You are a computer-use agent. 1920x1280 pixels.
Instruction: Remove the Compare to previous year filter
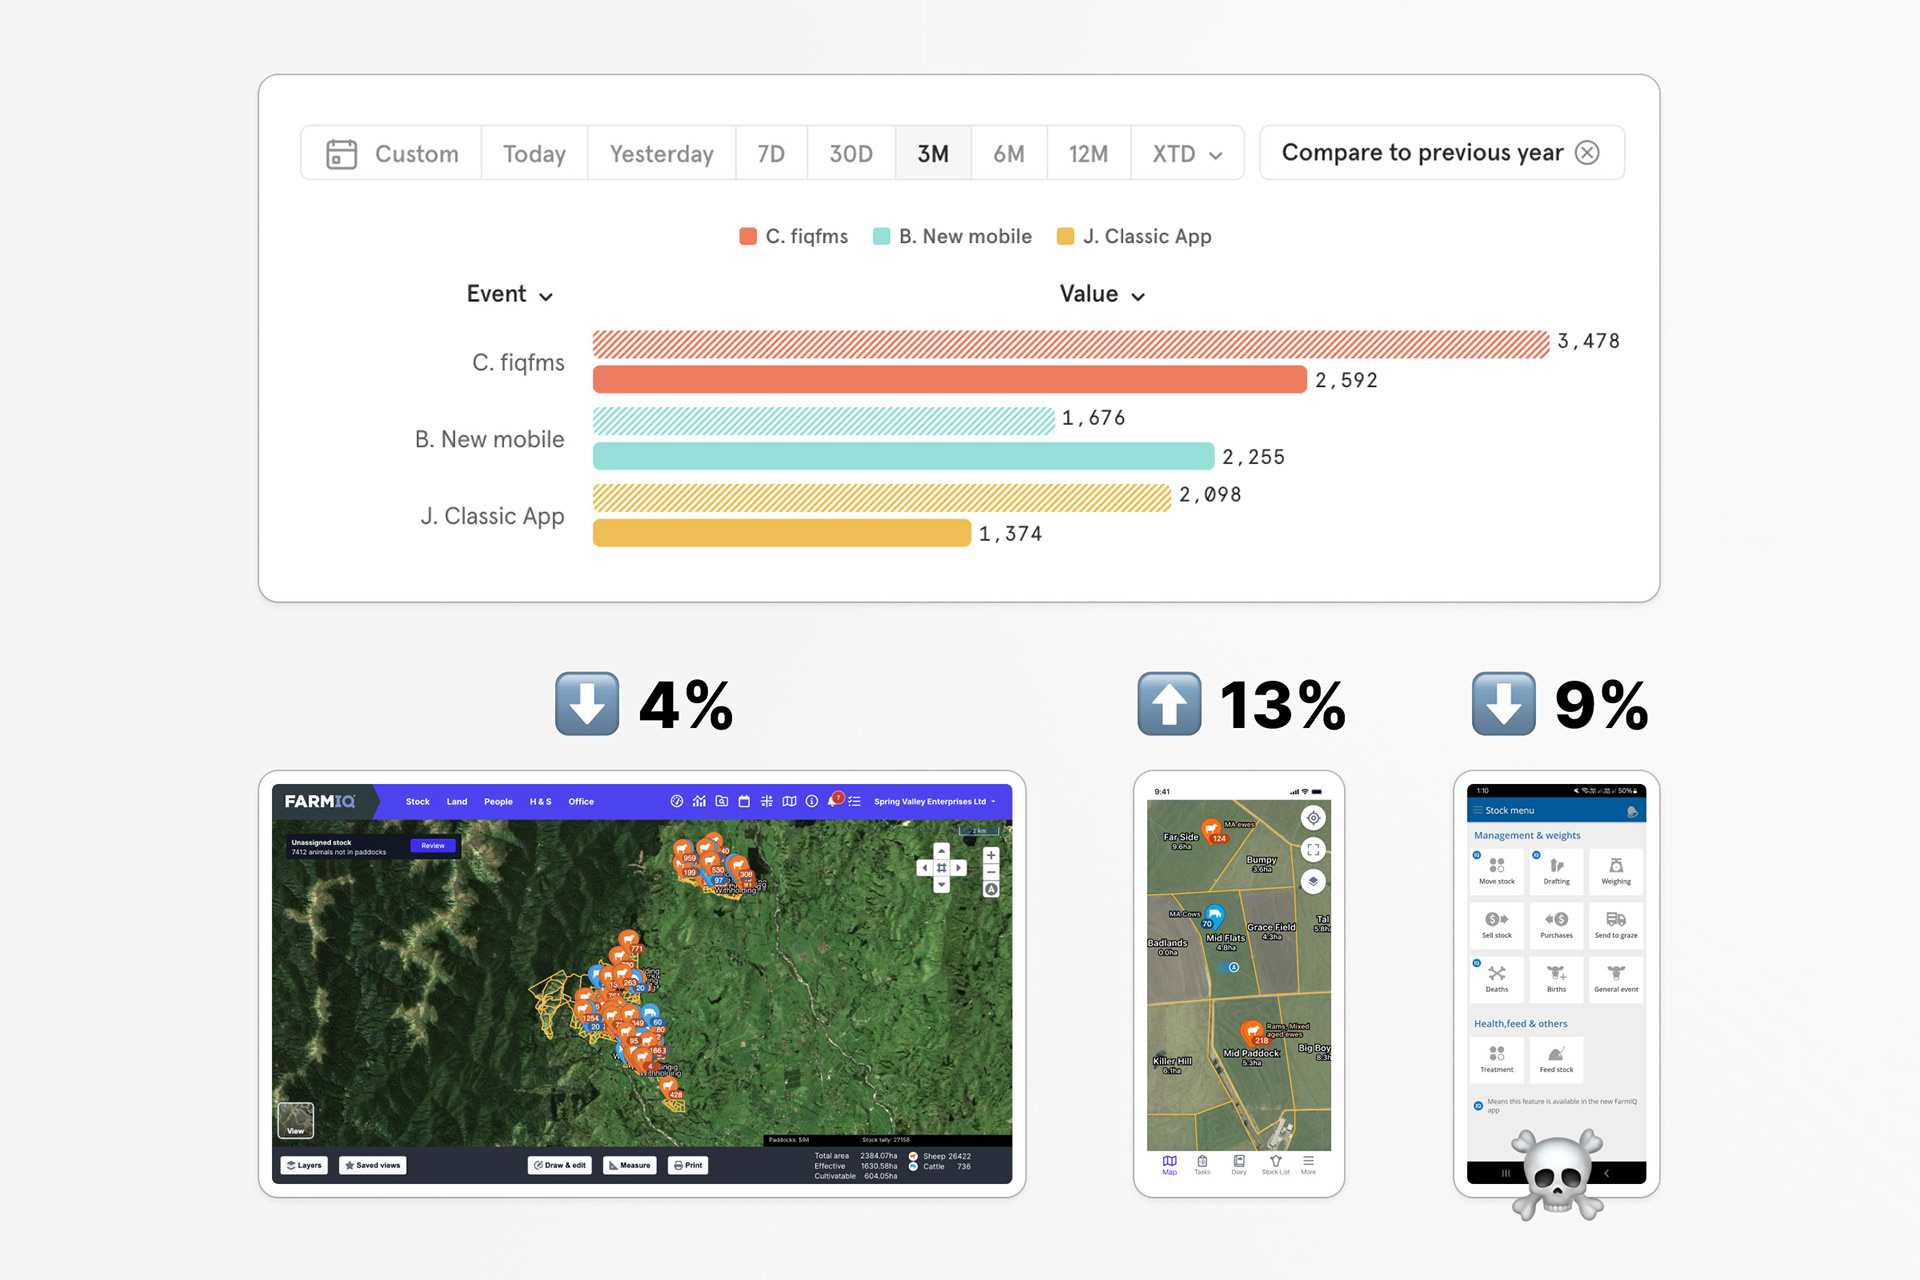(x=1587, y=153)
